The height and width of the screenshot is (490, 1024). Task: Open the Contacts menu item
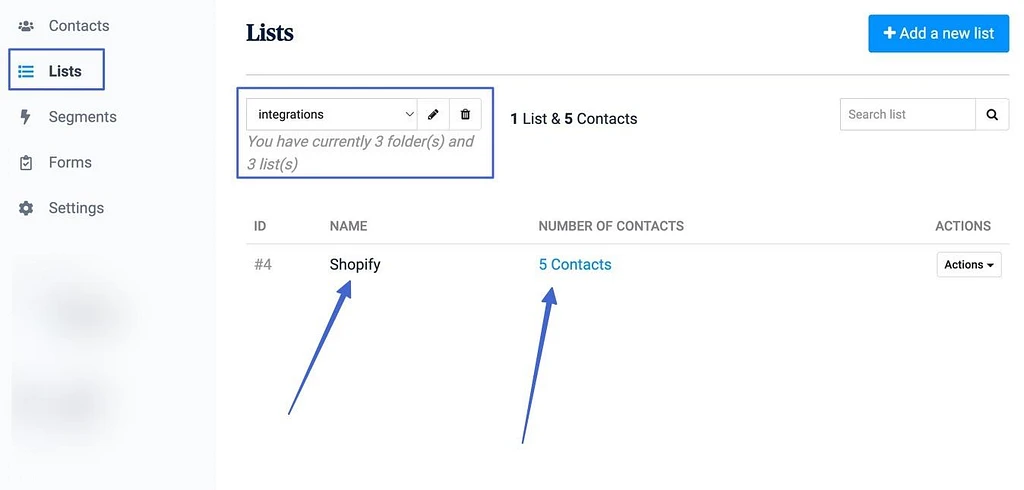pos(79,26)
